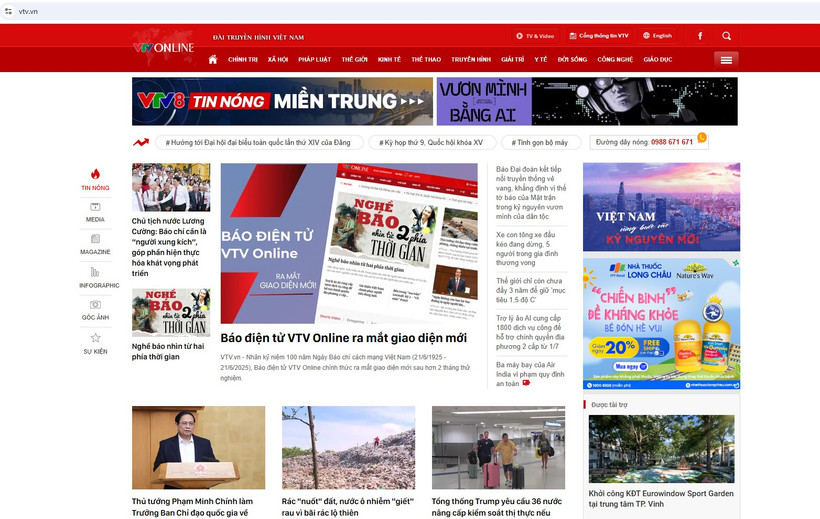Open the Kinh Tế menu item
The width and height of the screenshot is (820, 519).
click(389, 60)
